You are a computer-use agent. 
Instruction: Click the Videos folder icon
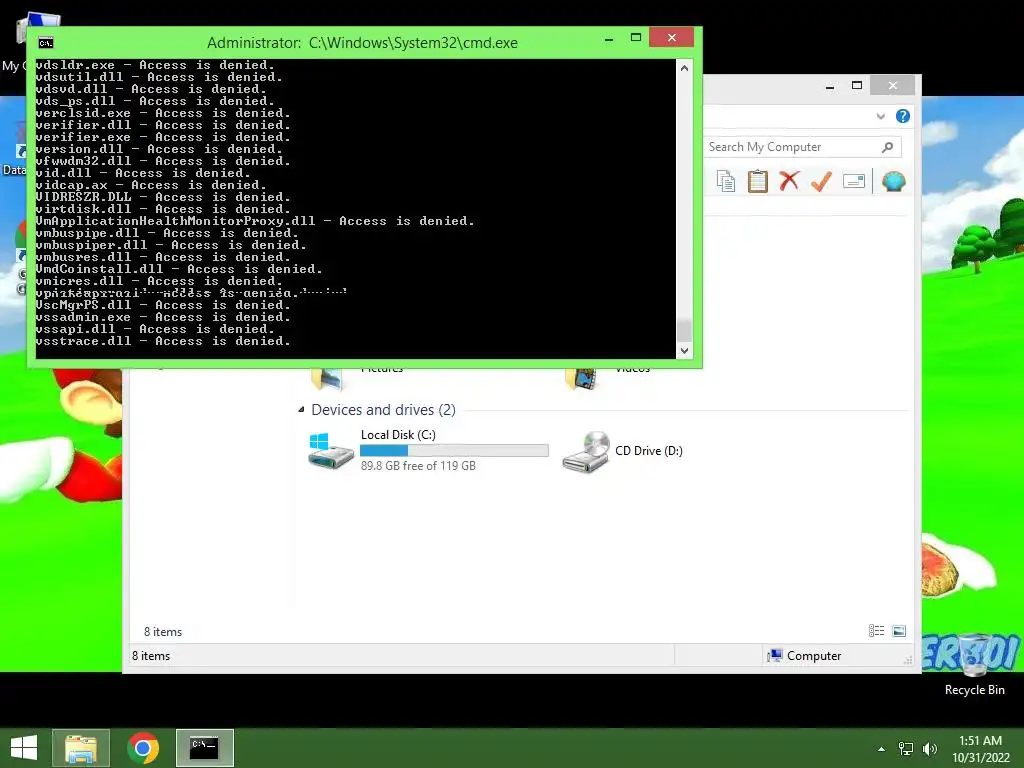(581, 379)
